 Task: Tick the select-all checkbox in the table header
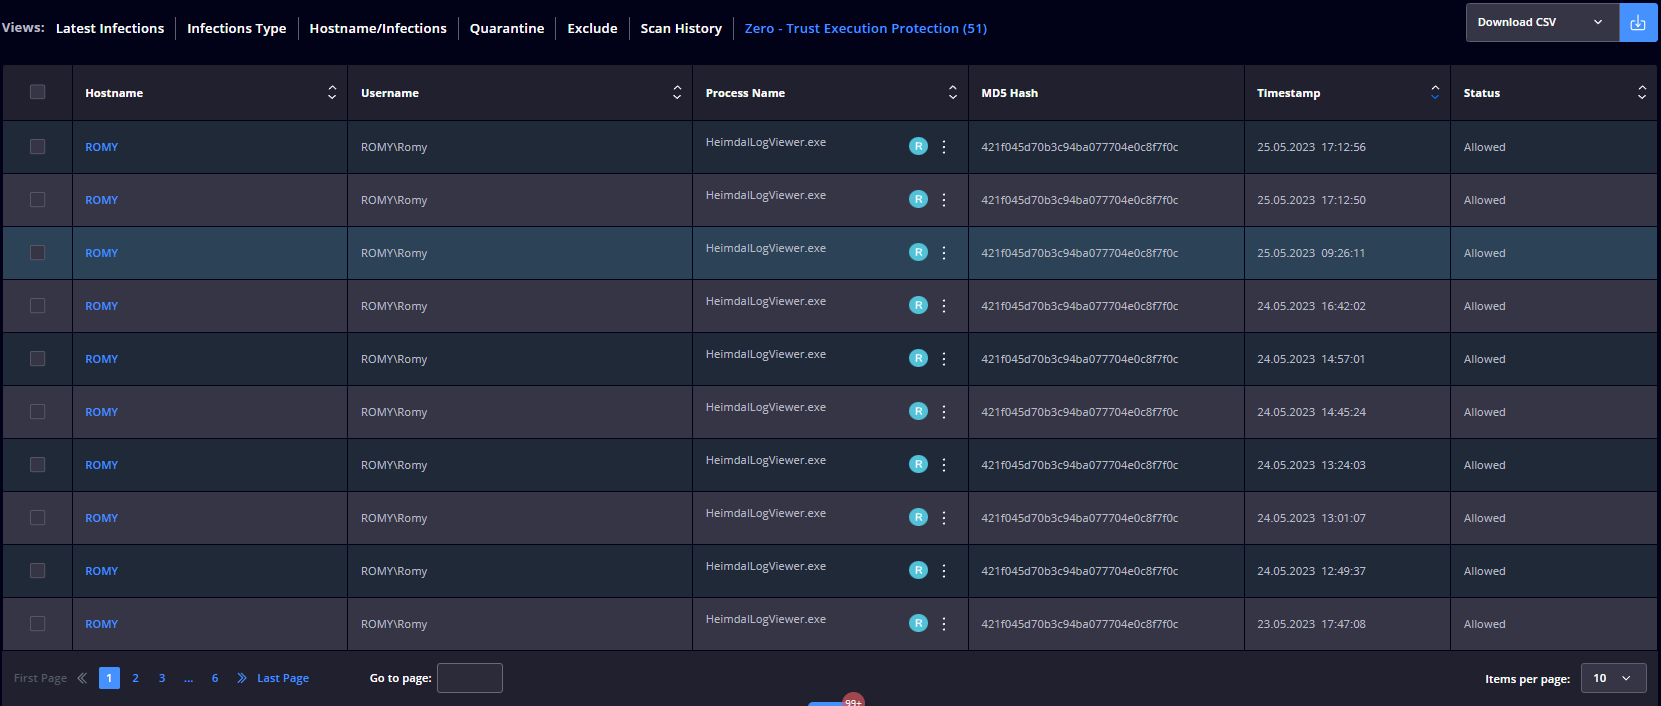pyautogui.click(x=37, y=92)
